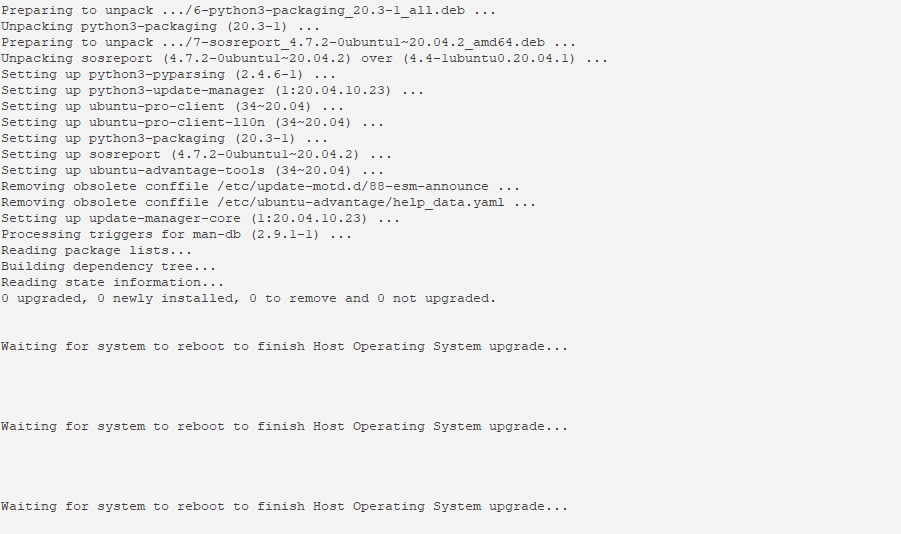Click 'Setting up sosreport' output line
Image resolution: width=901 pixels, height=534 pixels.
coord(197,155)
